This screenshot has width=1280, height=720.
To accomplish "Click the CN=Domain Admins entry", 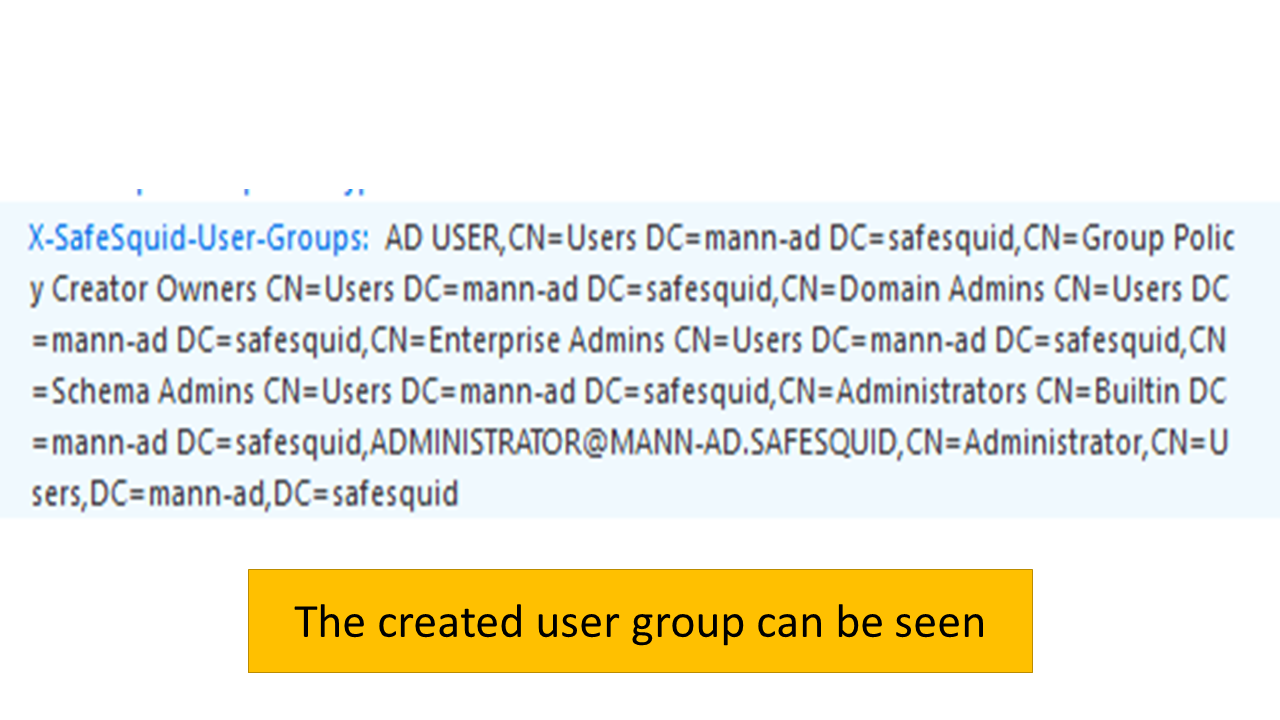I will (913, 290).
